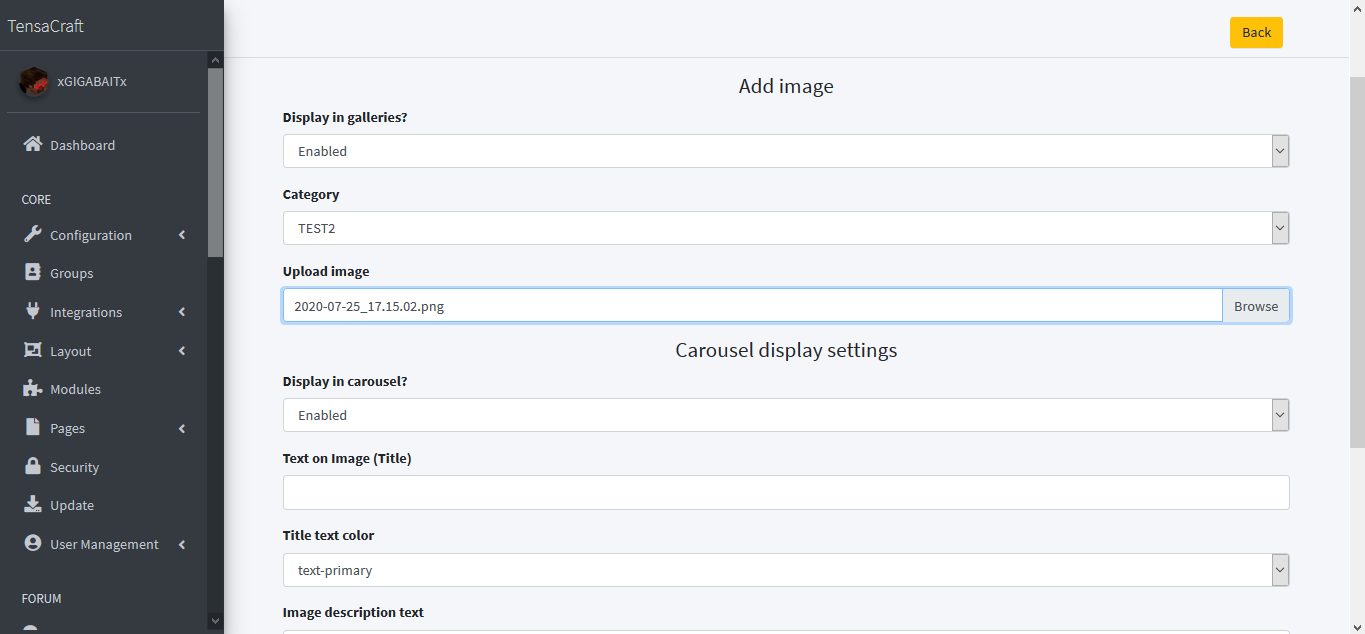The height and width of the screenshot is (634, 1365).
Task: Click the Security lock icon
Action: pos(32,467)
